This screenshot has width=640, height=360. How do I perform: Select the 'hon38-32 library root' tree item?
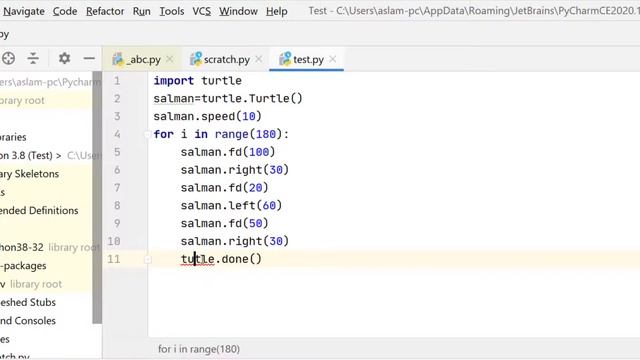(49, 247)
